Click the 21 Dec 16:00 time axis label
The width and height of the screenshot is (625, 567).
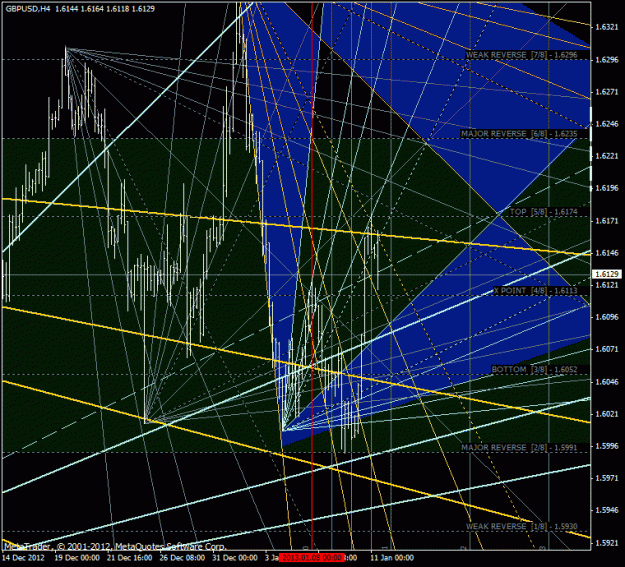tap(129, 557)
